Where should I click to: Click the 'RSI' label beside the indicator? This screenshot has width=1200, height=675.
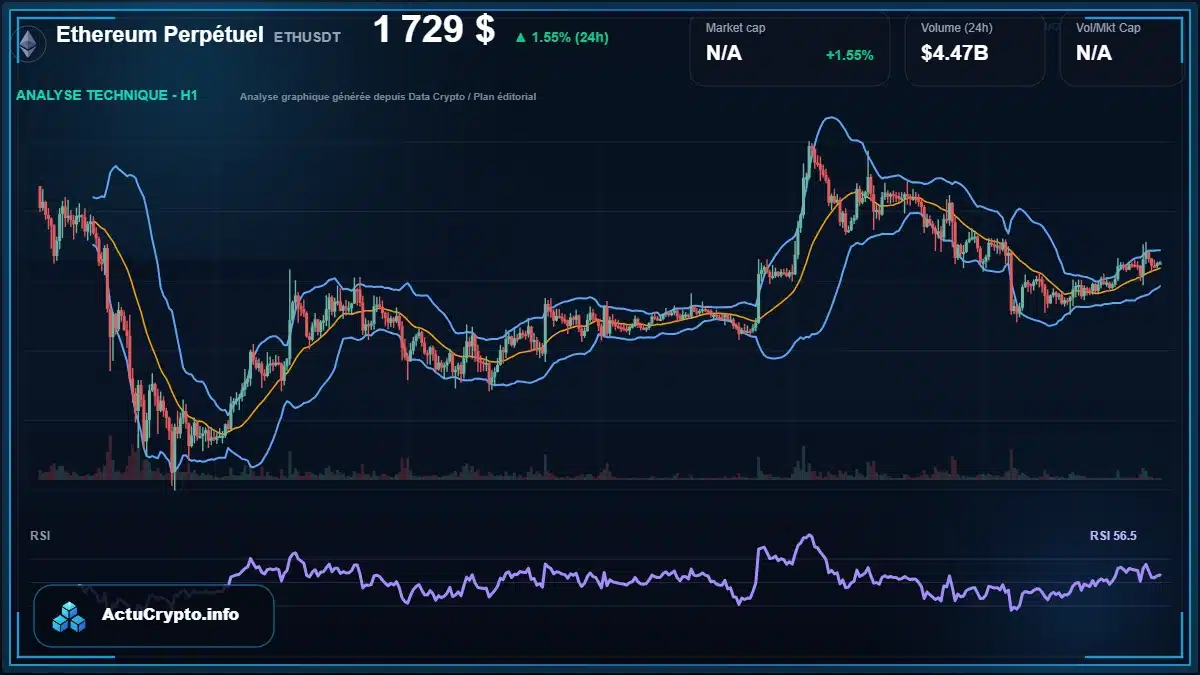(40, 536)
